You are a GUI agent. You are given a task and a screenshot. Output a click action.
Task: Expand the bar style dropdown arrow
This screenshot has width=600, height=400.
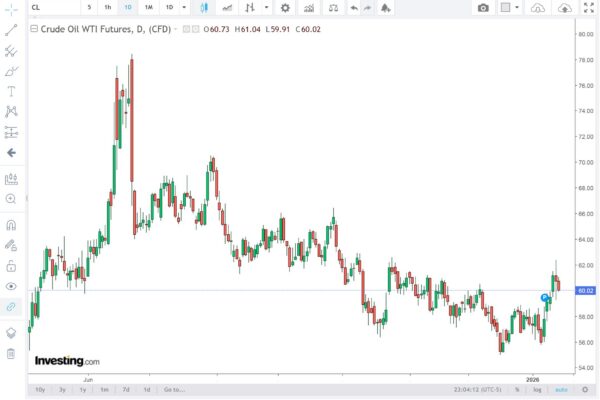(x=266, y=7)
